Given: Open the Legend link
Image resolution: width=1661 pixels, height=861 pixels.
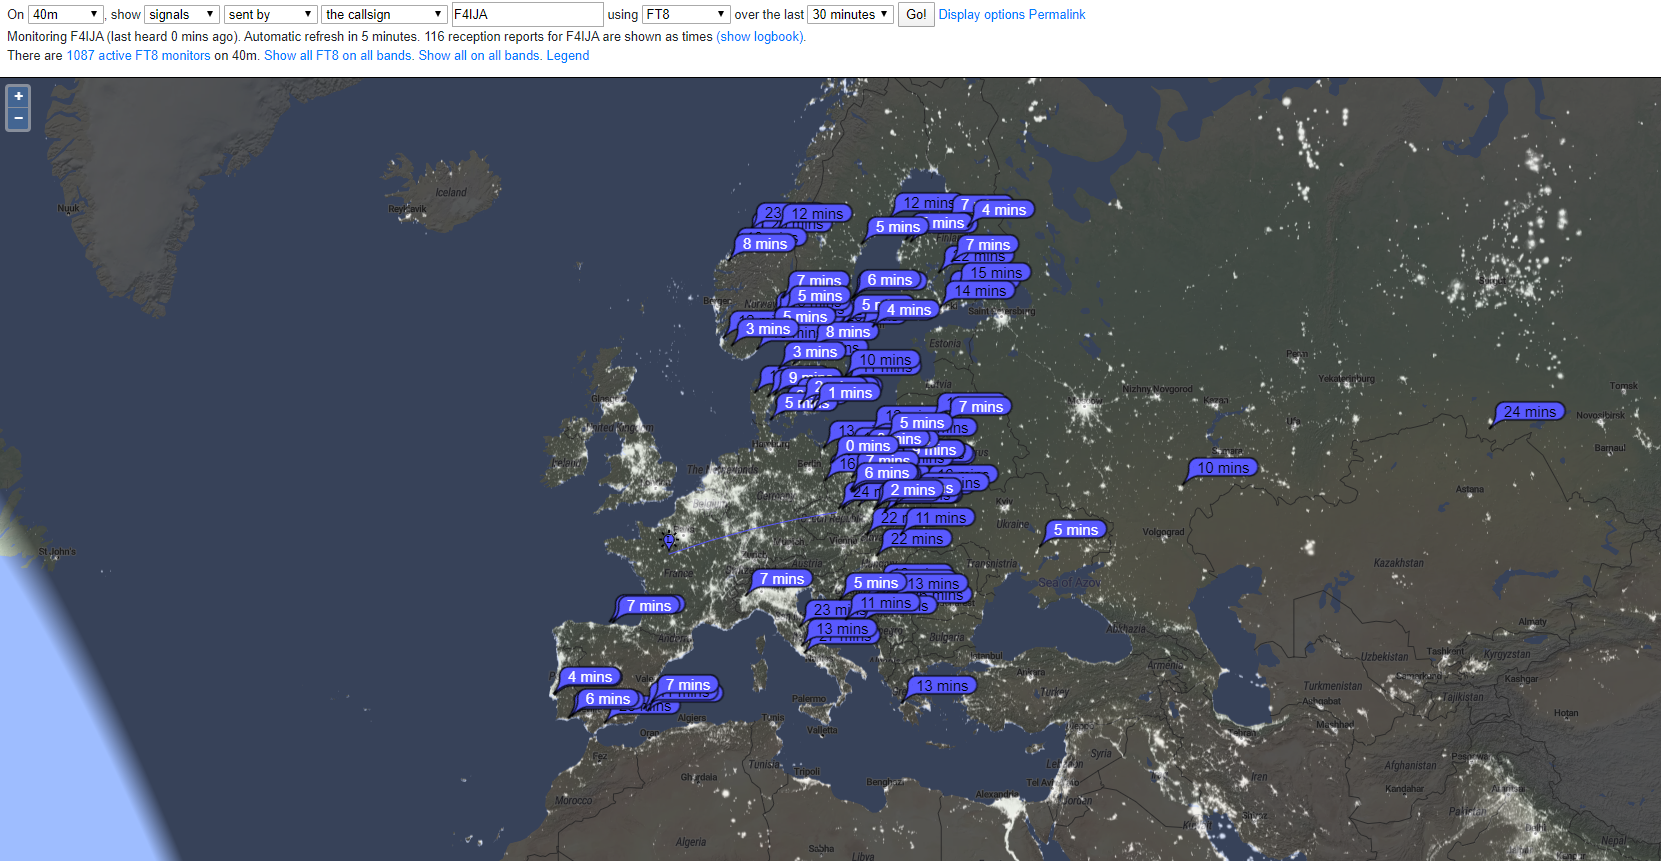Looking at the screenshot, I should coord(567,56).
